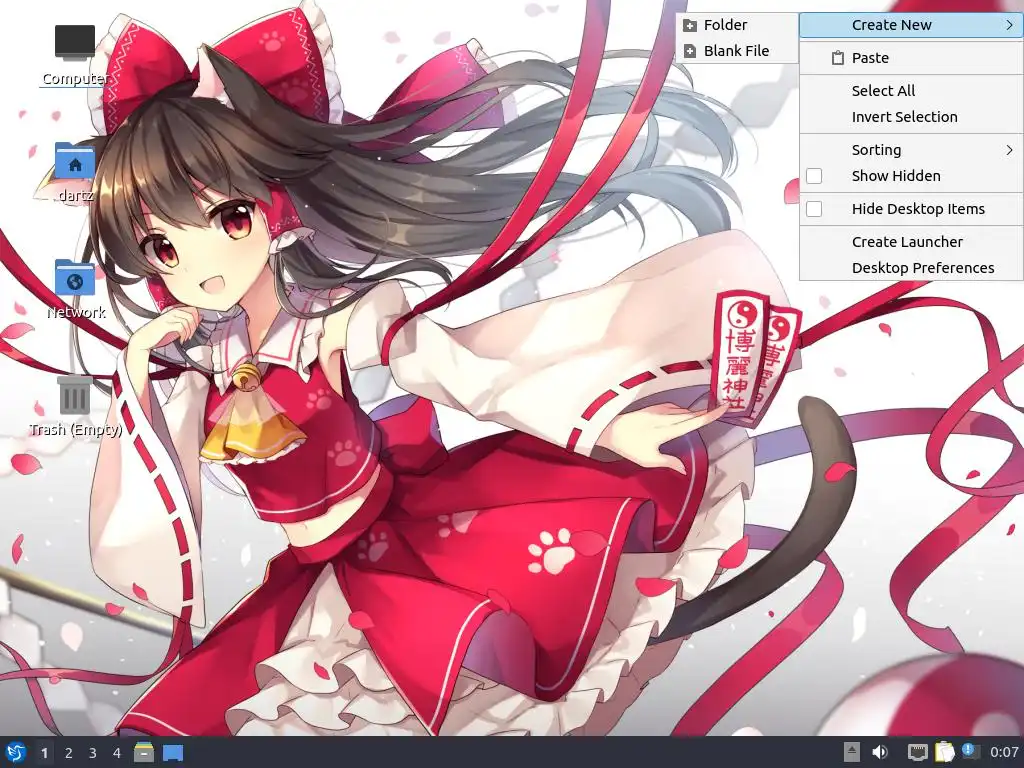Click the blue show desktop panel icon
Image resolution: width=1024 pixels, height=768 pixels.
[173, 753]
